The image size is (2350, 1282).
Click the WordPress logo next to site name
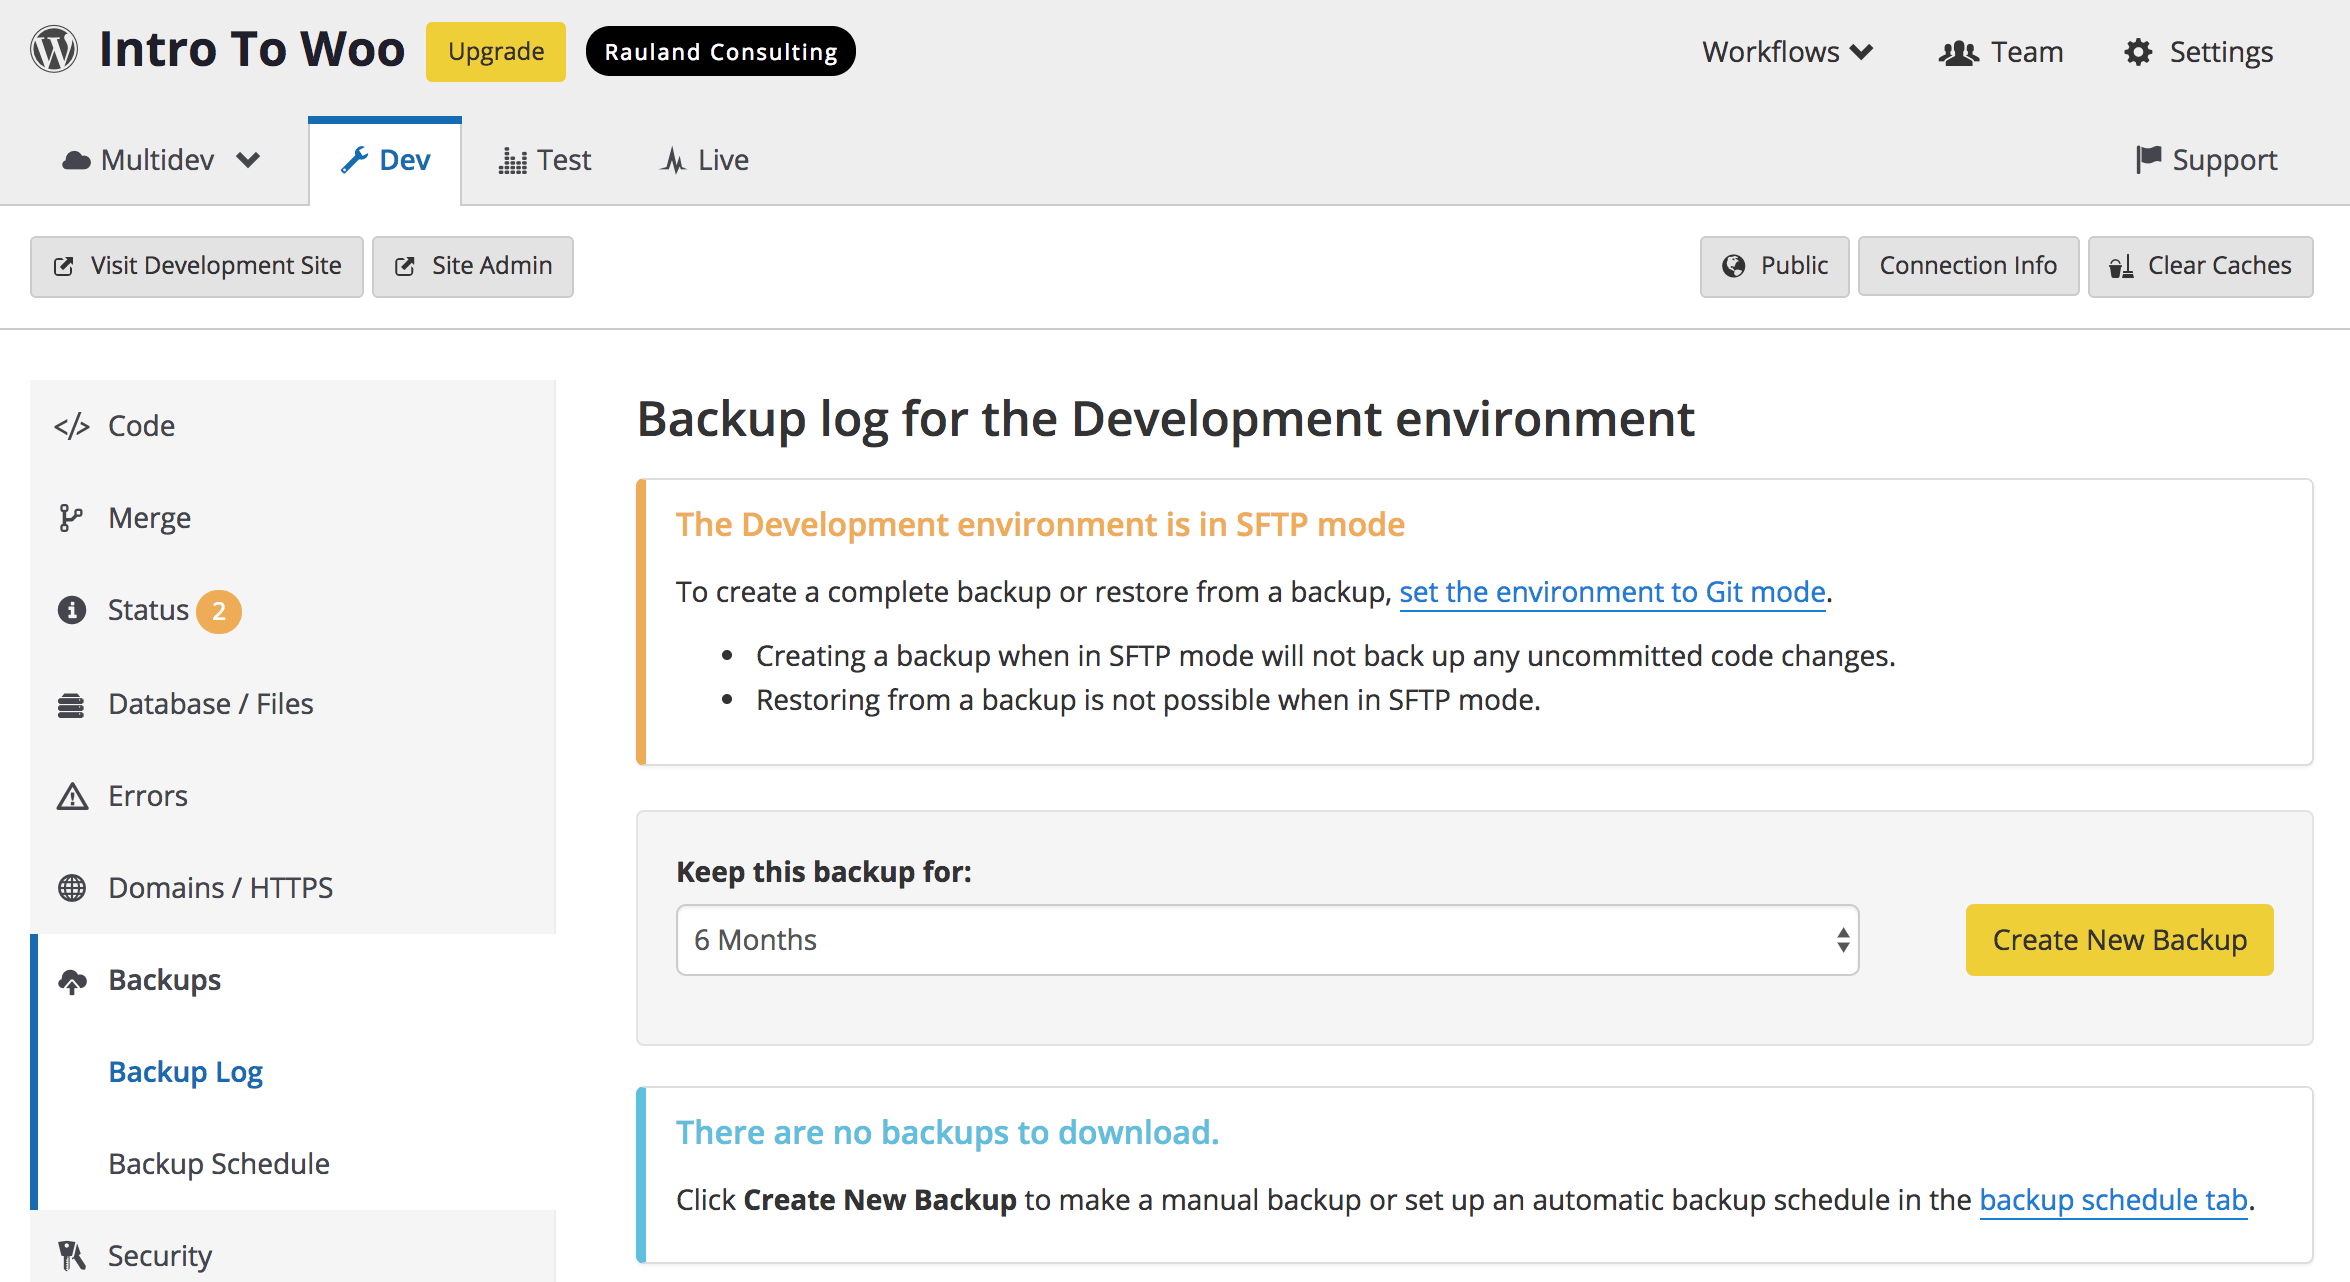(x=53, y=49)
